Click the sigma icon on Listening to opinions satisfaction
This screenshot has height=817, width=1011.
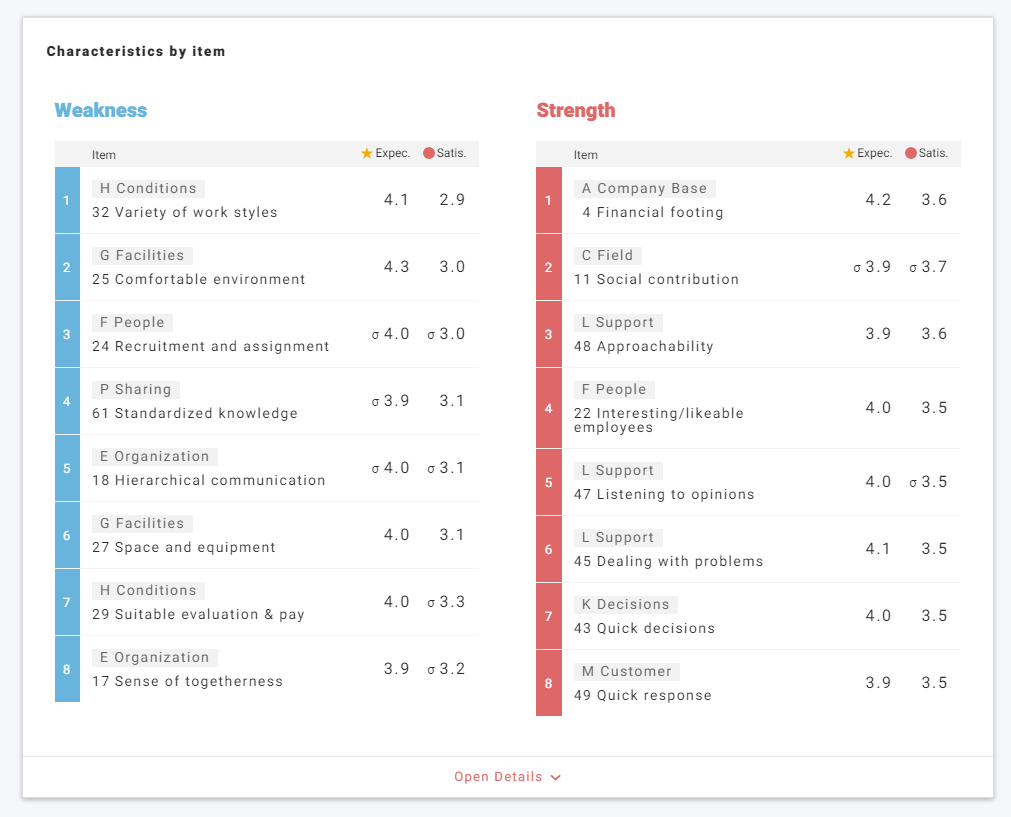tap(913, 483)
